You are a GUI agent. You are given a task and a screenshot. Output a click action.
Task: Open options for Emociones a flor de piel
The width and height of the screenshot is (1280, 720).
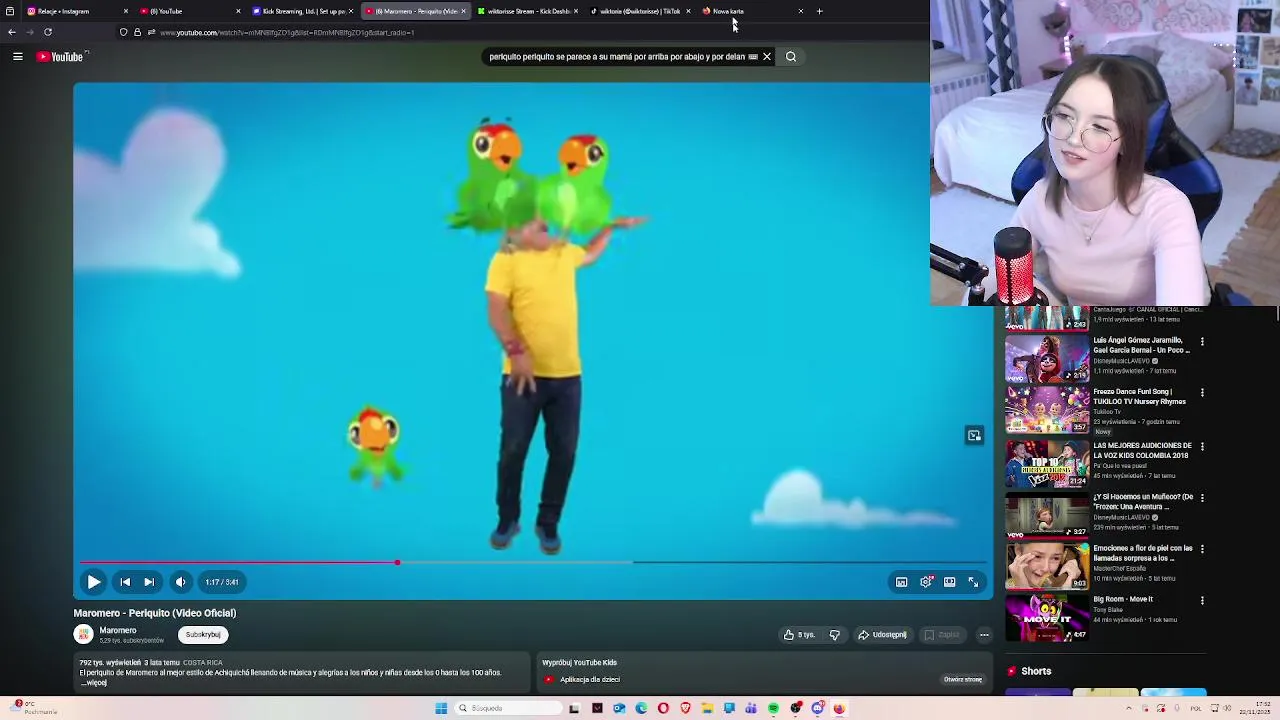pos(1202,549)
